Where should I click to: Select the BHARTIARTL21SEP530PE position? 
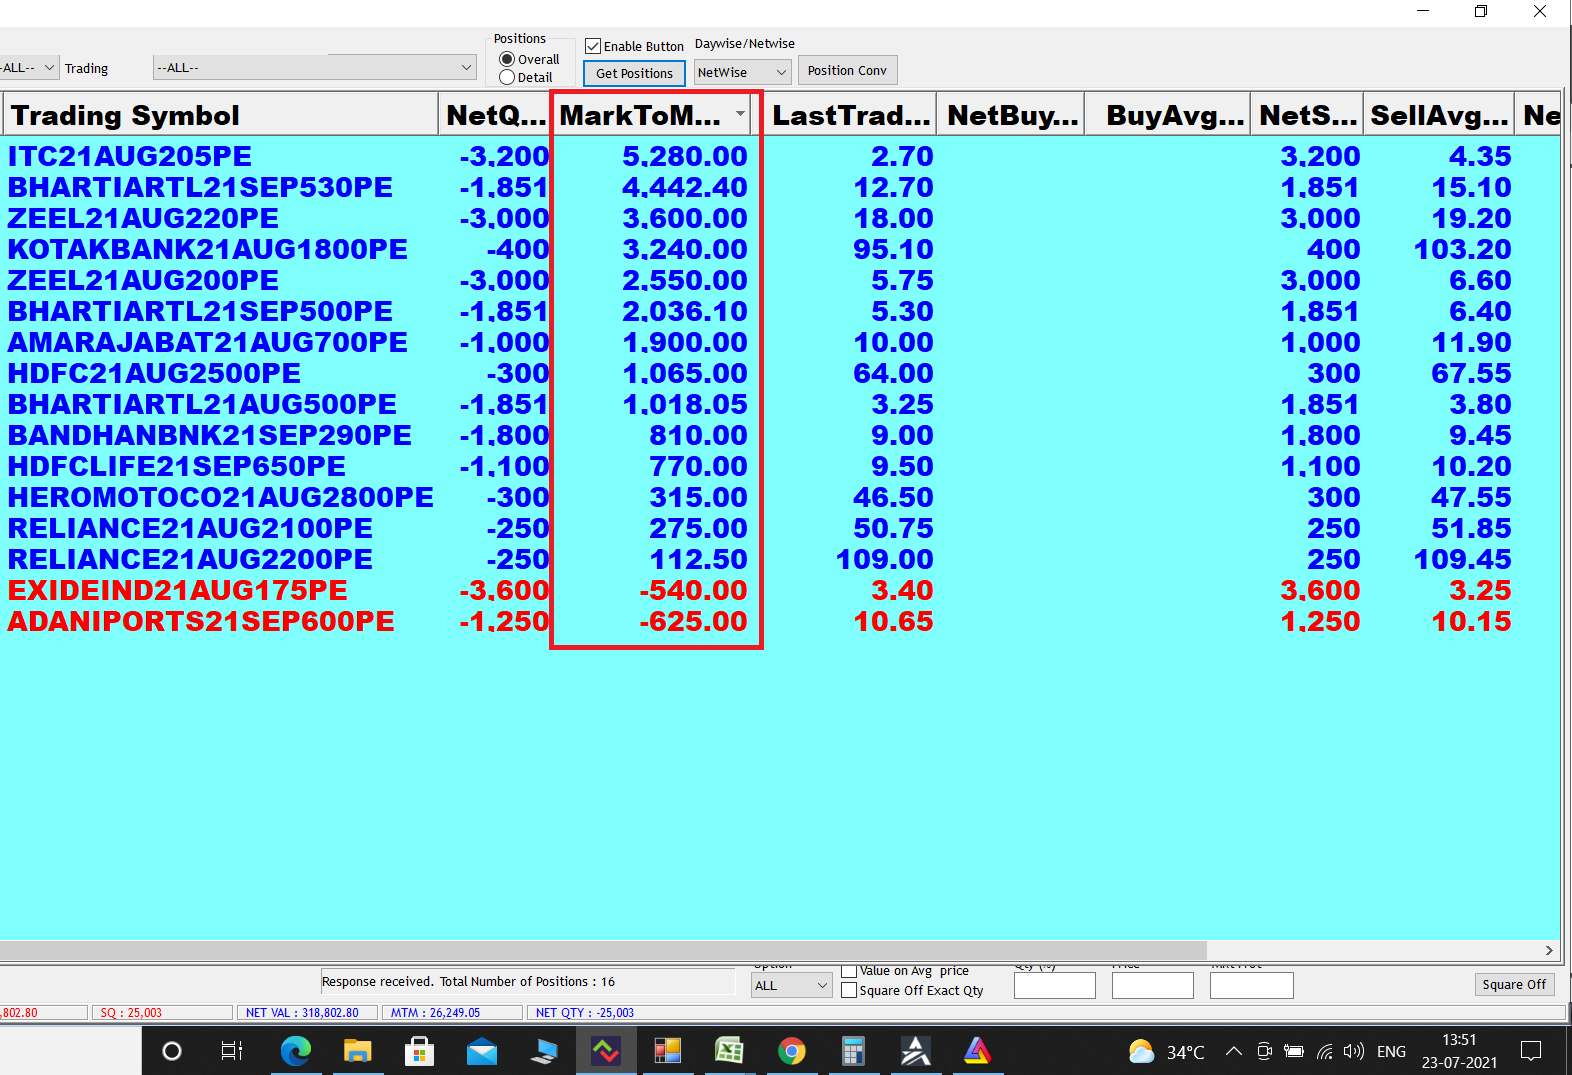click(780, 187)
